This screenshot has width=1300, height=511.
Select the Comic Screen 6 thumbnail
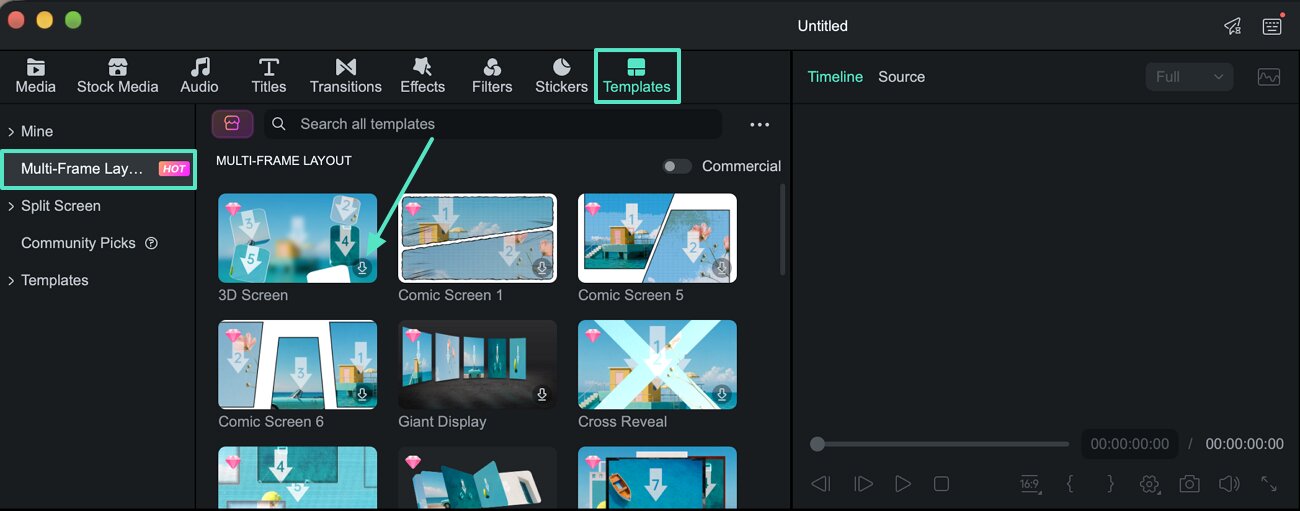click(x=298, y=365)
